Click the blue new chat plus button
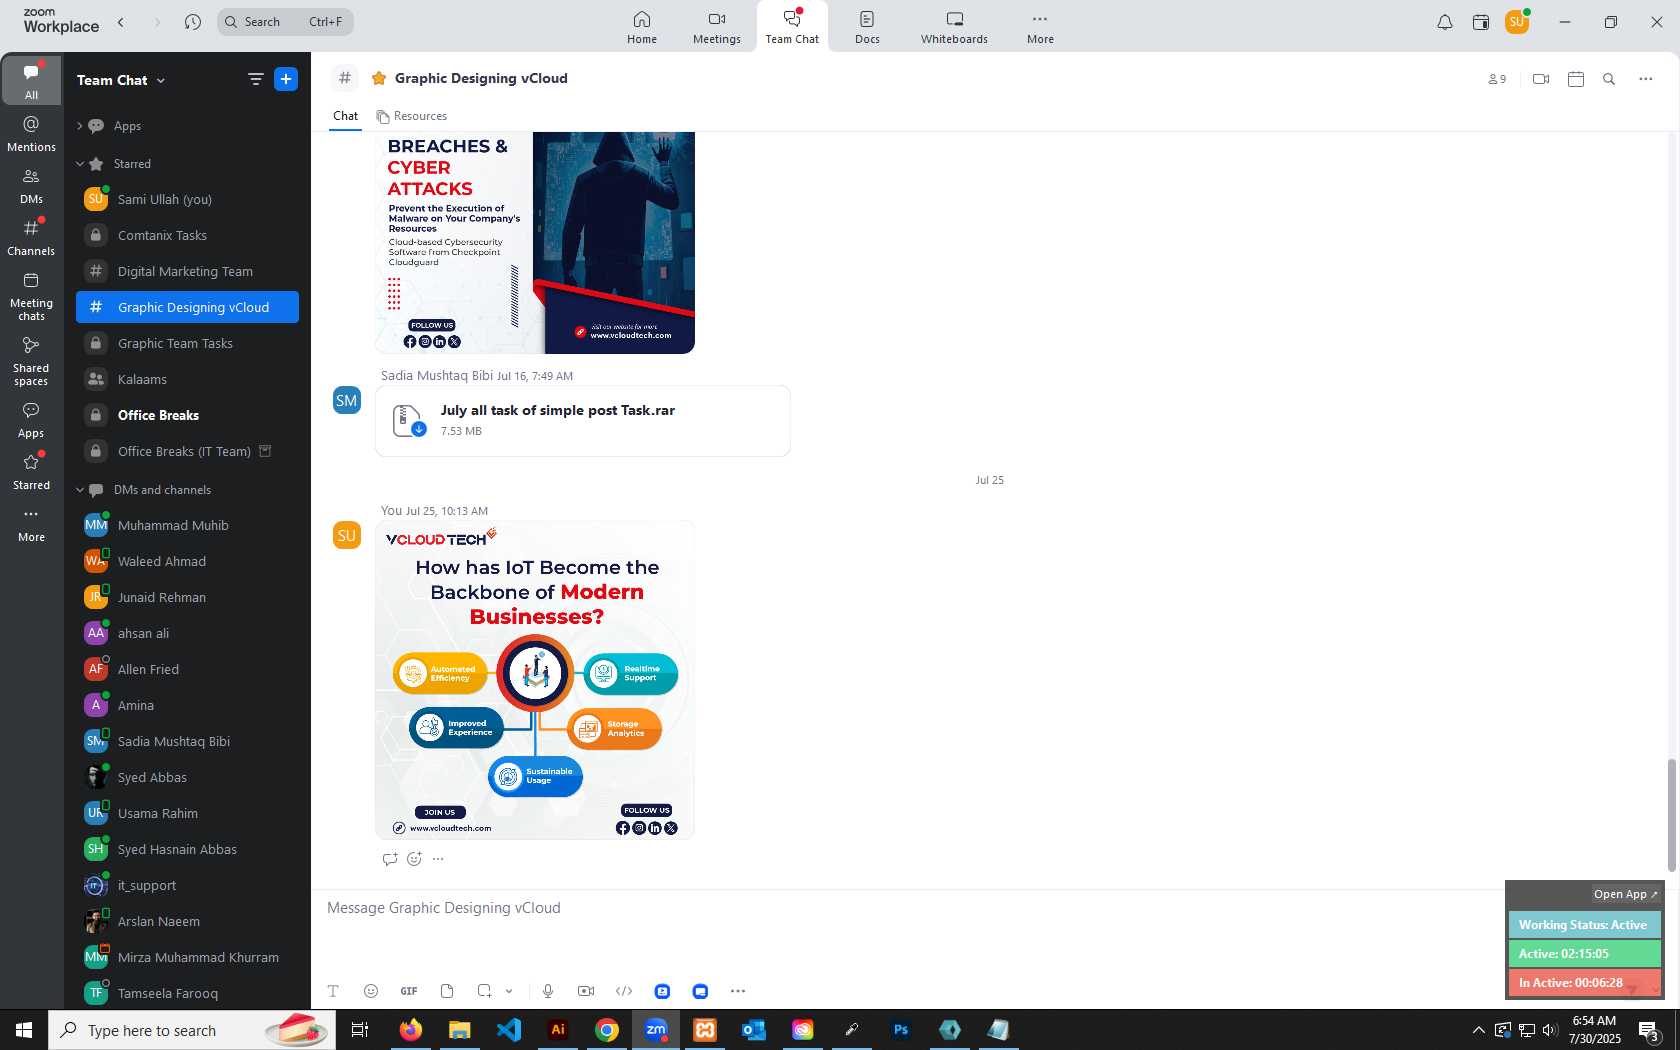Image resolution: width=1680 pixels, height=1050 pixels. pos(286,79)
